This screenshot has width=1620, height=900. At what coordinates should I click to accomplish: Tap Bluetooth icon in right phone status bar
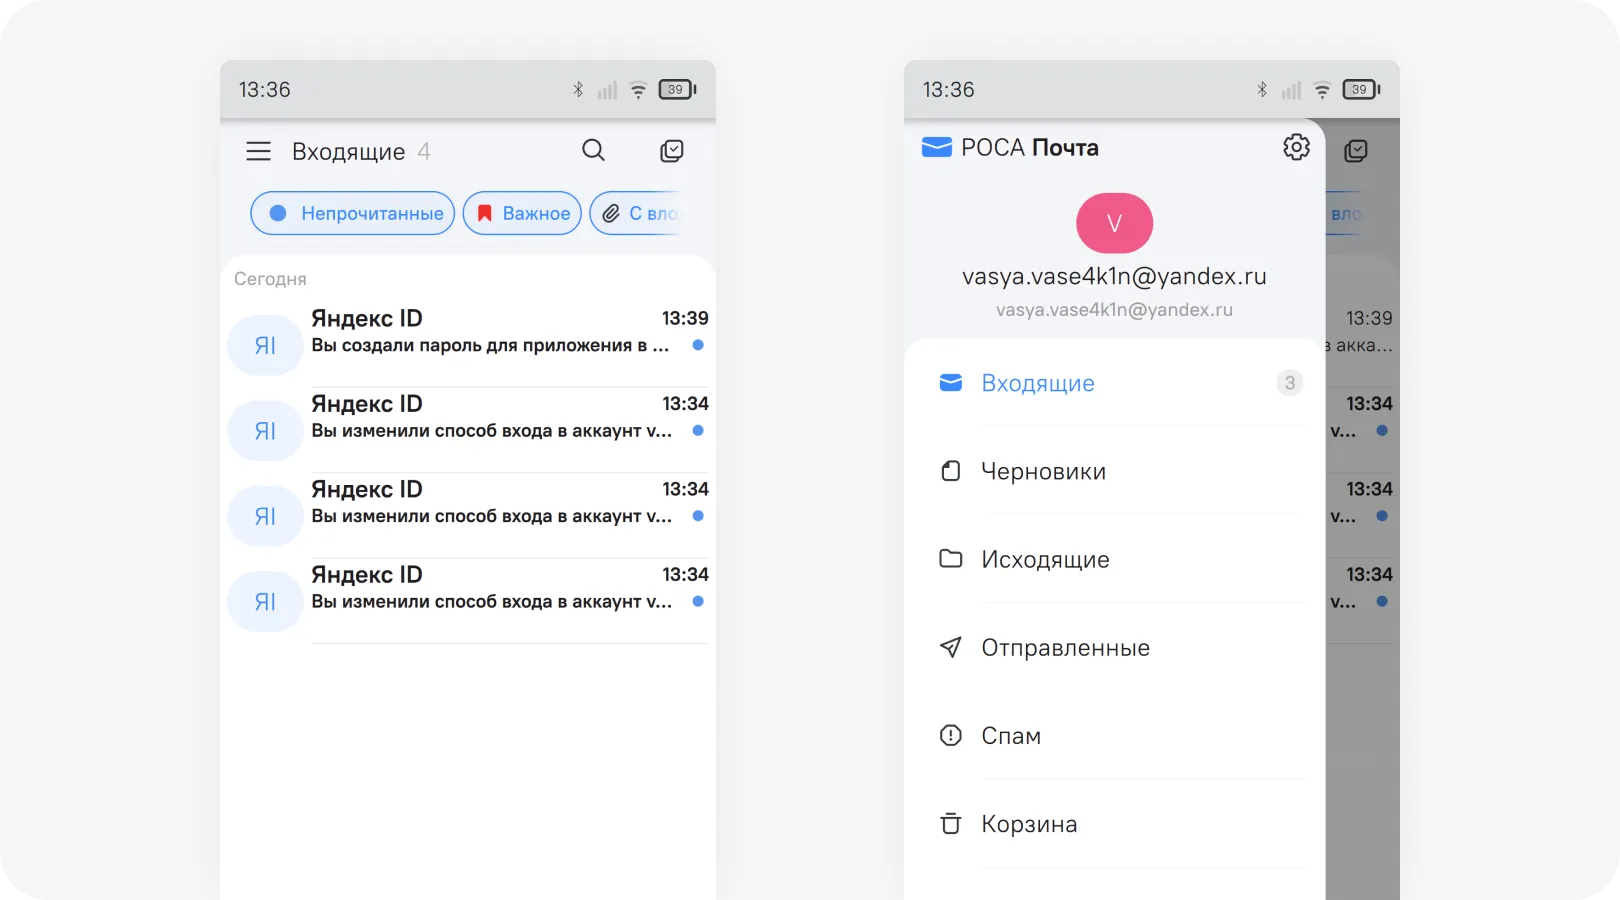tap(1262, 89)
